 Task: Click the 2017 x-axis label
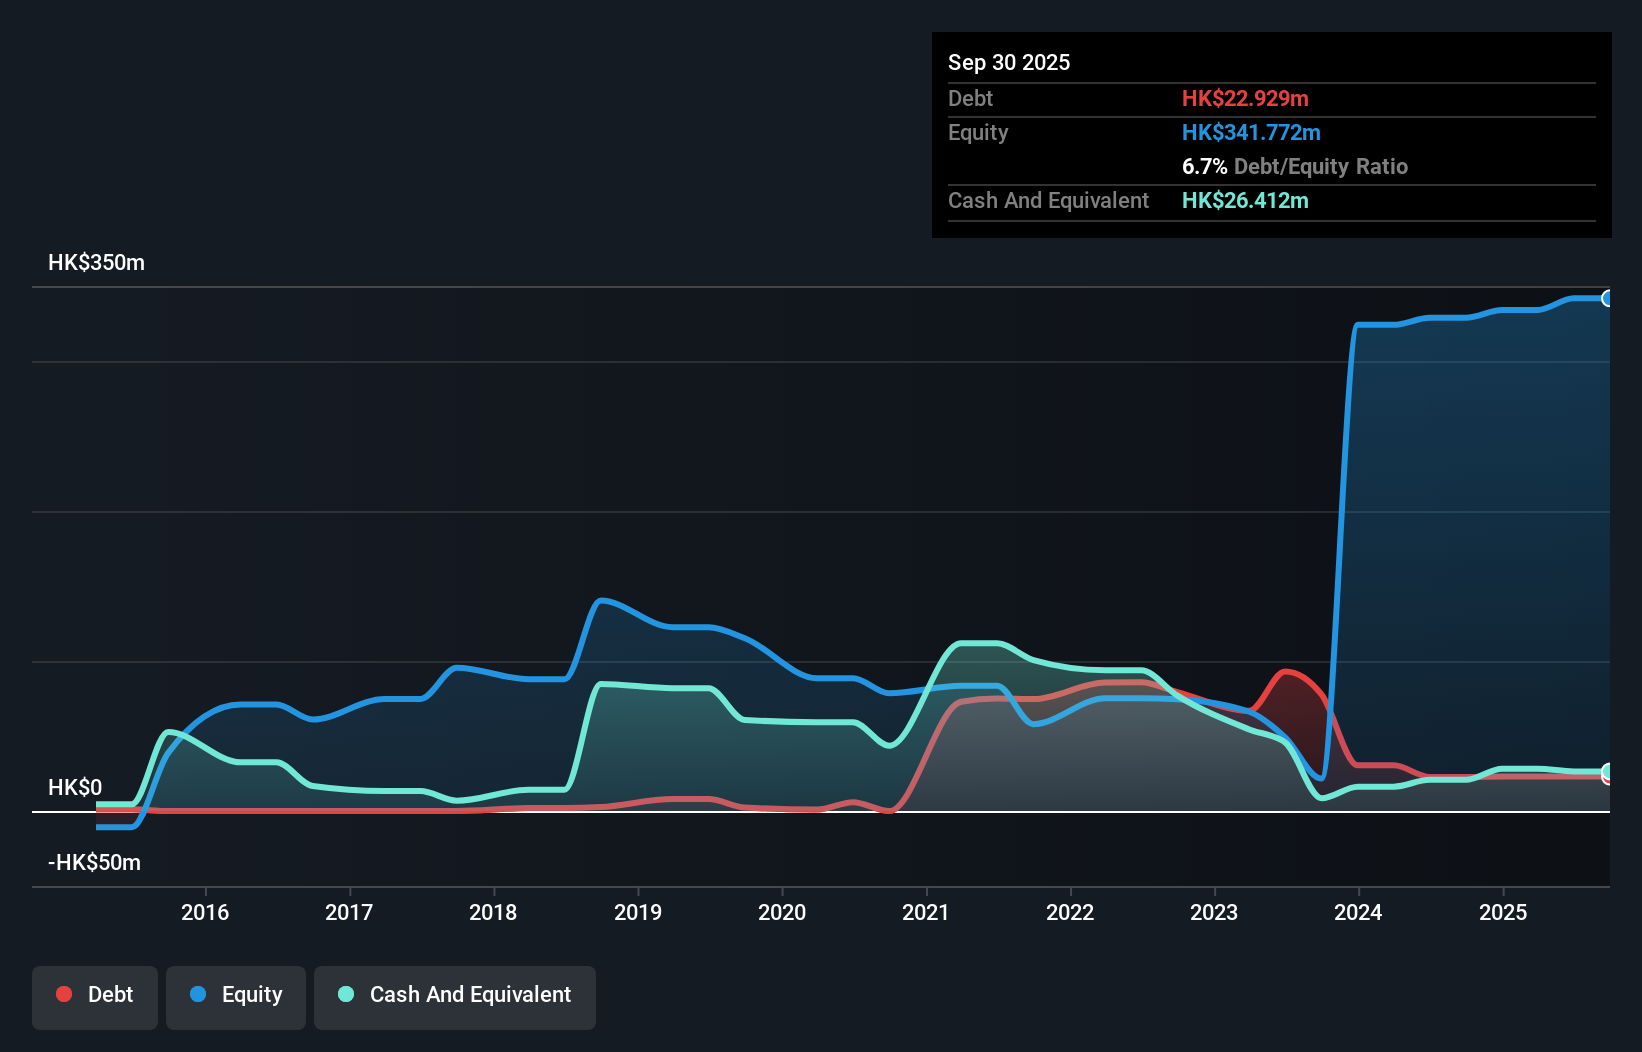[349, 912]
